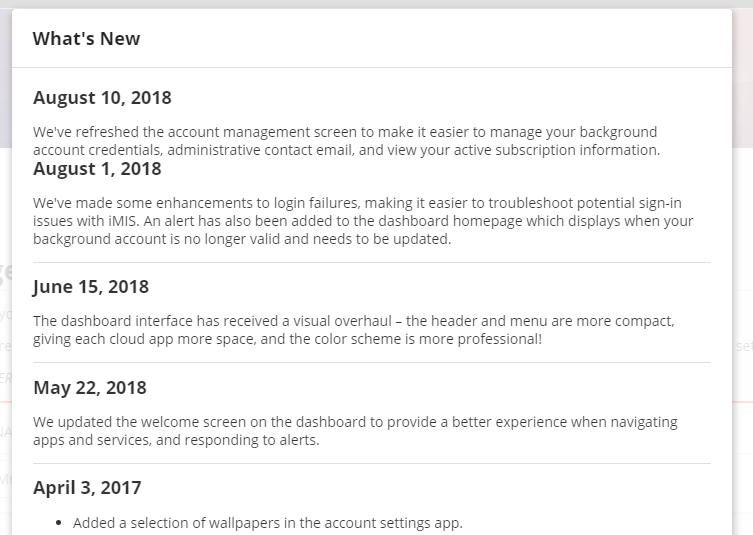Select the August 10, 2018 heading
The width and height of the screenshot is (753, 535).
click(102, 98)
